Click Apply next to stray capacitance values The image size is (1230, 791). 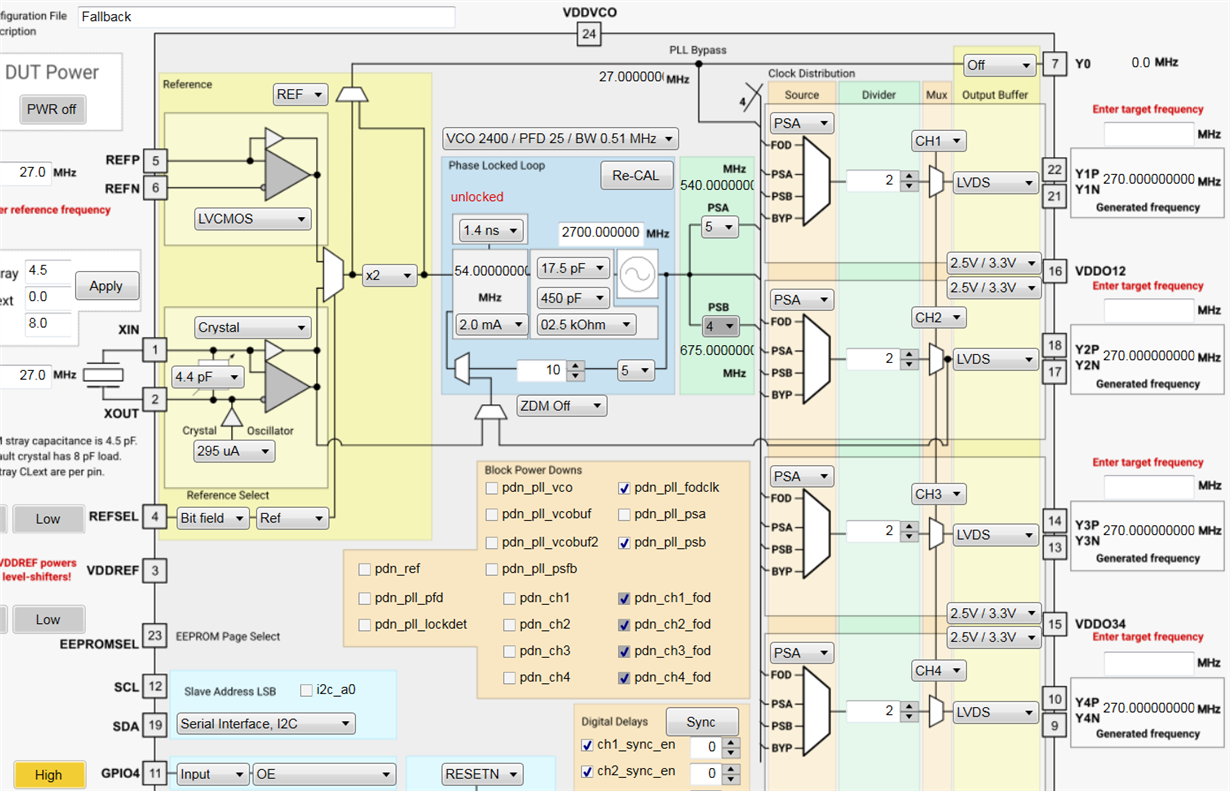point(107,285)
